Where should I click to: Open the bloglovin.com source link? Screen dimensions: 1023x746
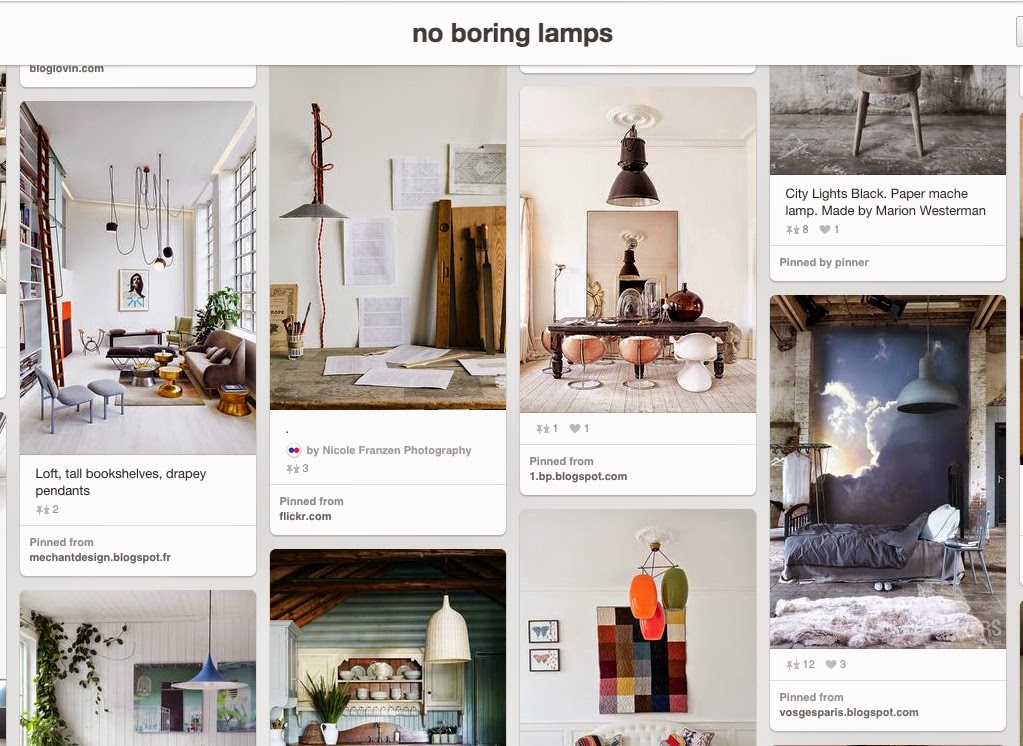[67, 69]
